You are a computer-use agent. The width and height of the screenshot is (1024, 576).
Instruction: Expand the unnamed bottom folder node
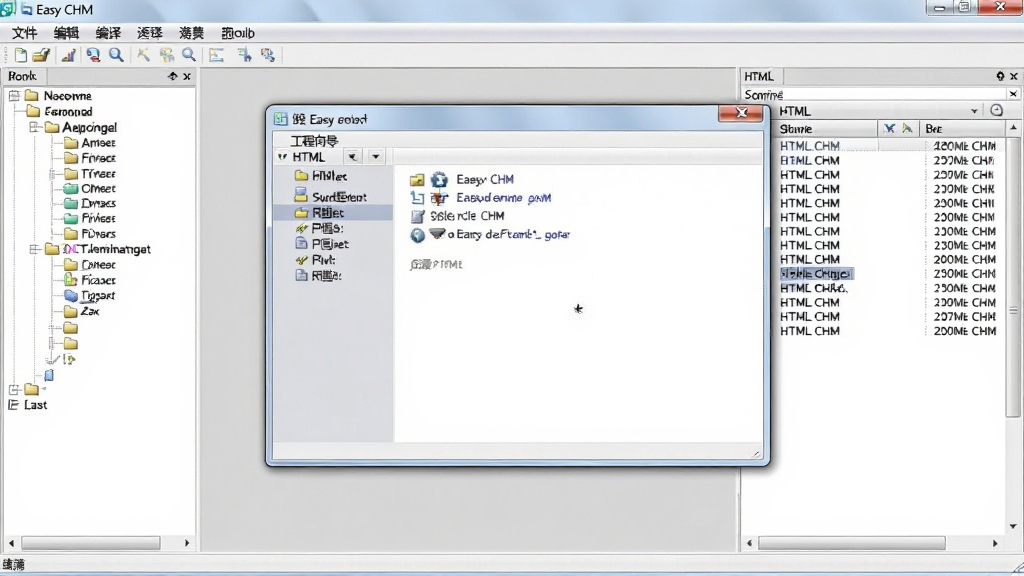(14, 390)
